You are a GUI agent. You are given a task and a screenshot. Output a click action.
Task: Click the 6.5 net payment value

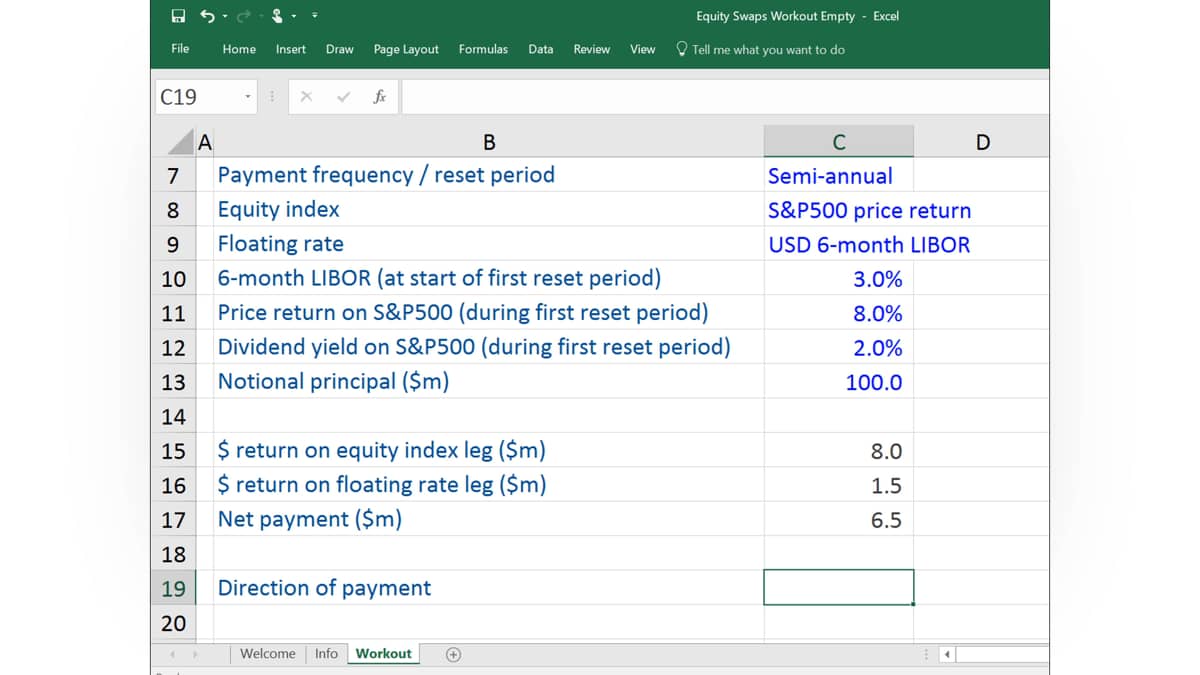(838, 520)
